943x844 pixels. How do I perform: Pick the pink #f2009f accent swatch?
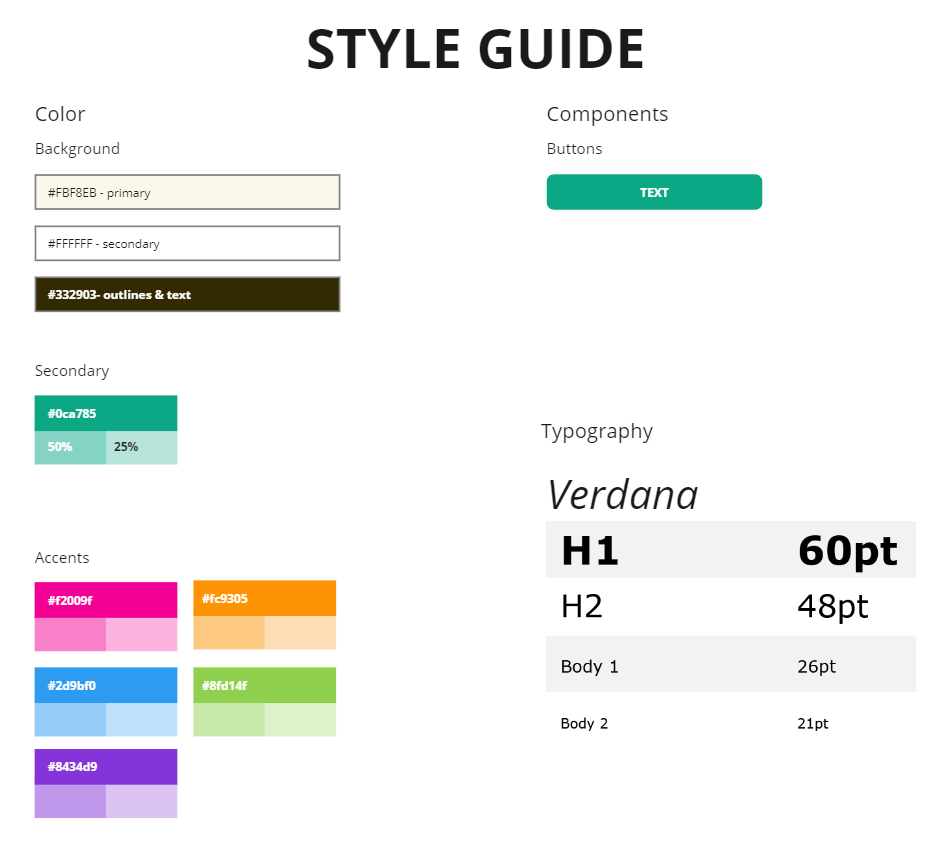tap(106, 600)
